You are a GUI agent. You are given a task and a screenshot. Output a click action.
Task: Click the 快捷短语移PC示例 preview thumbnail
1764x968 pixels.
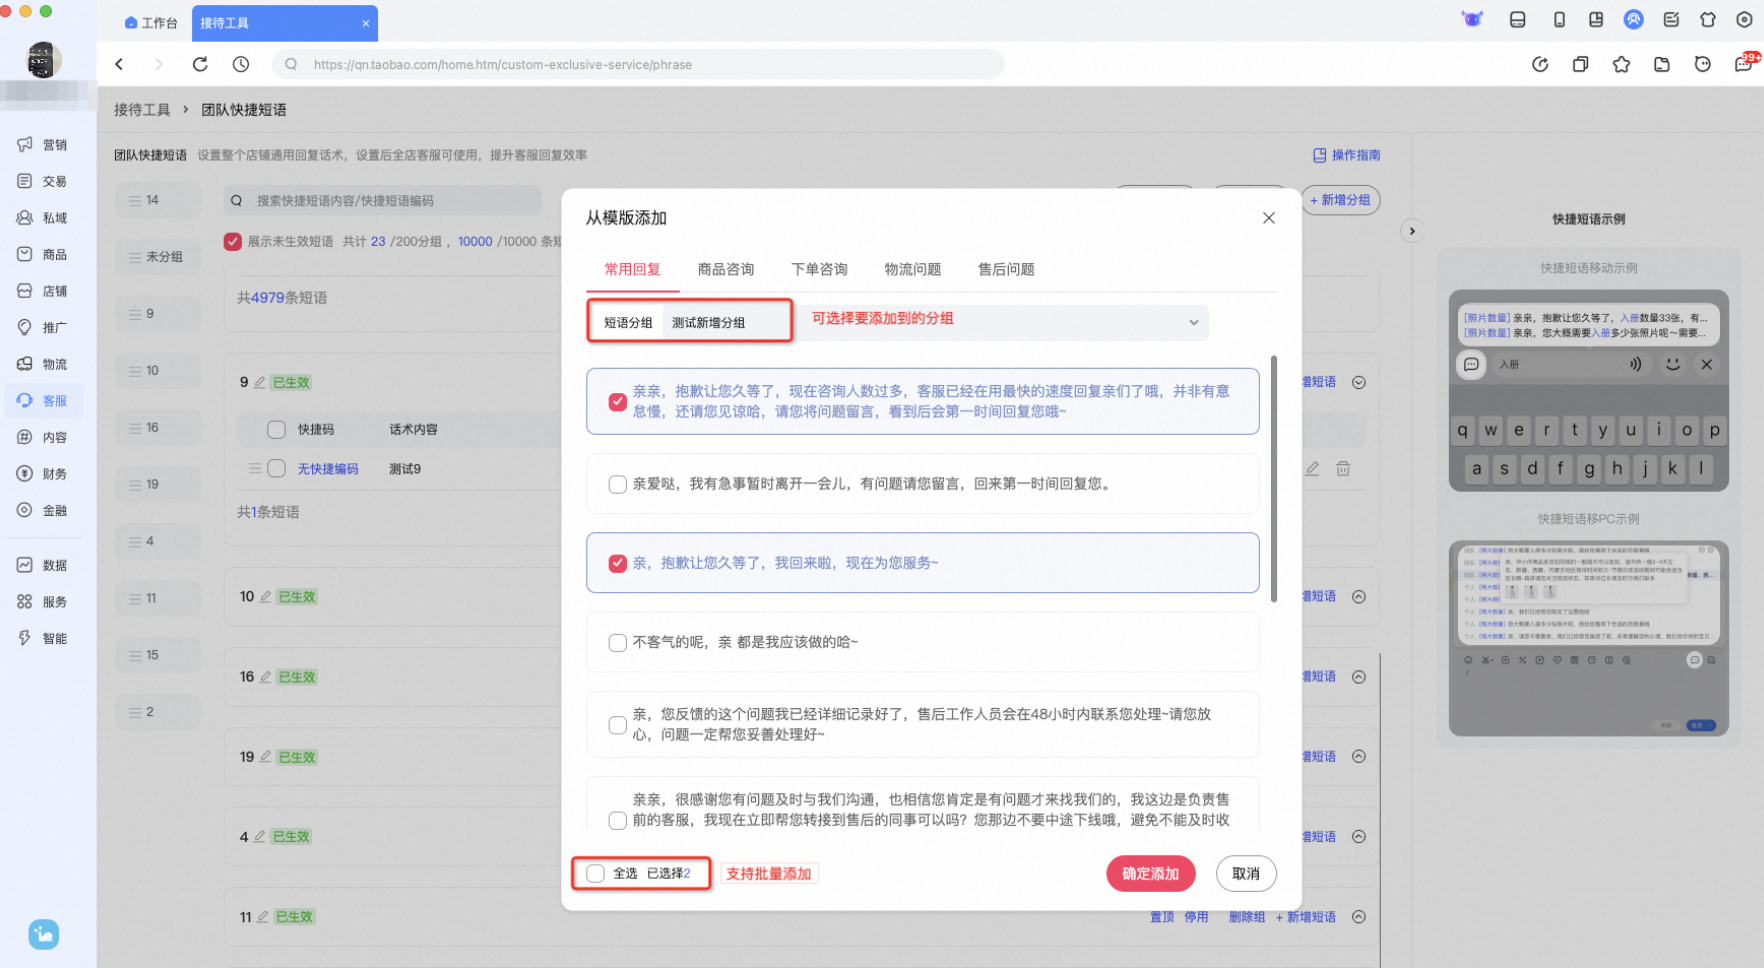coord(1588,638)
